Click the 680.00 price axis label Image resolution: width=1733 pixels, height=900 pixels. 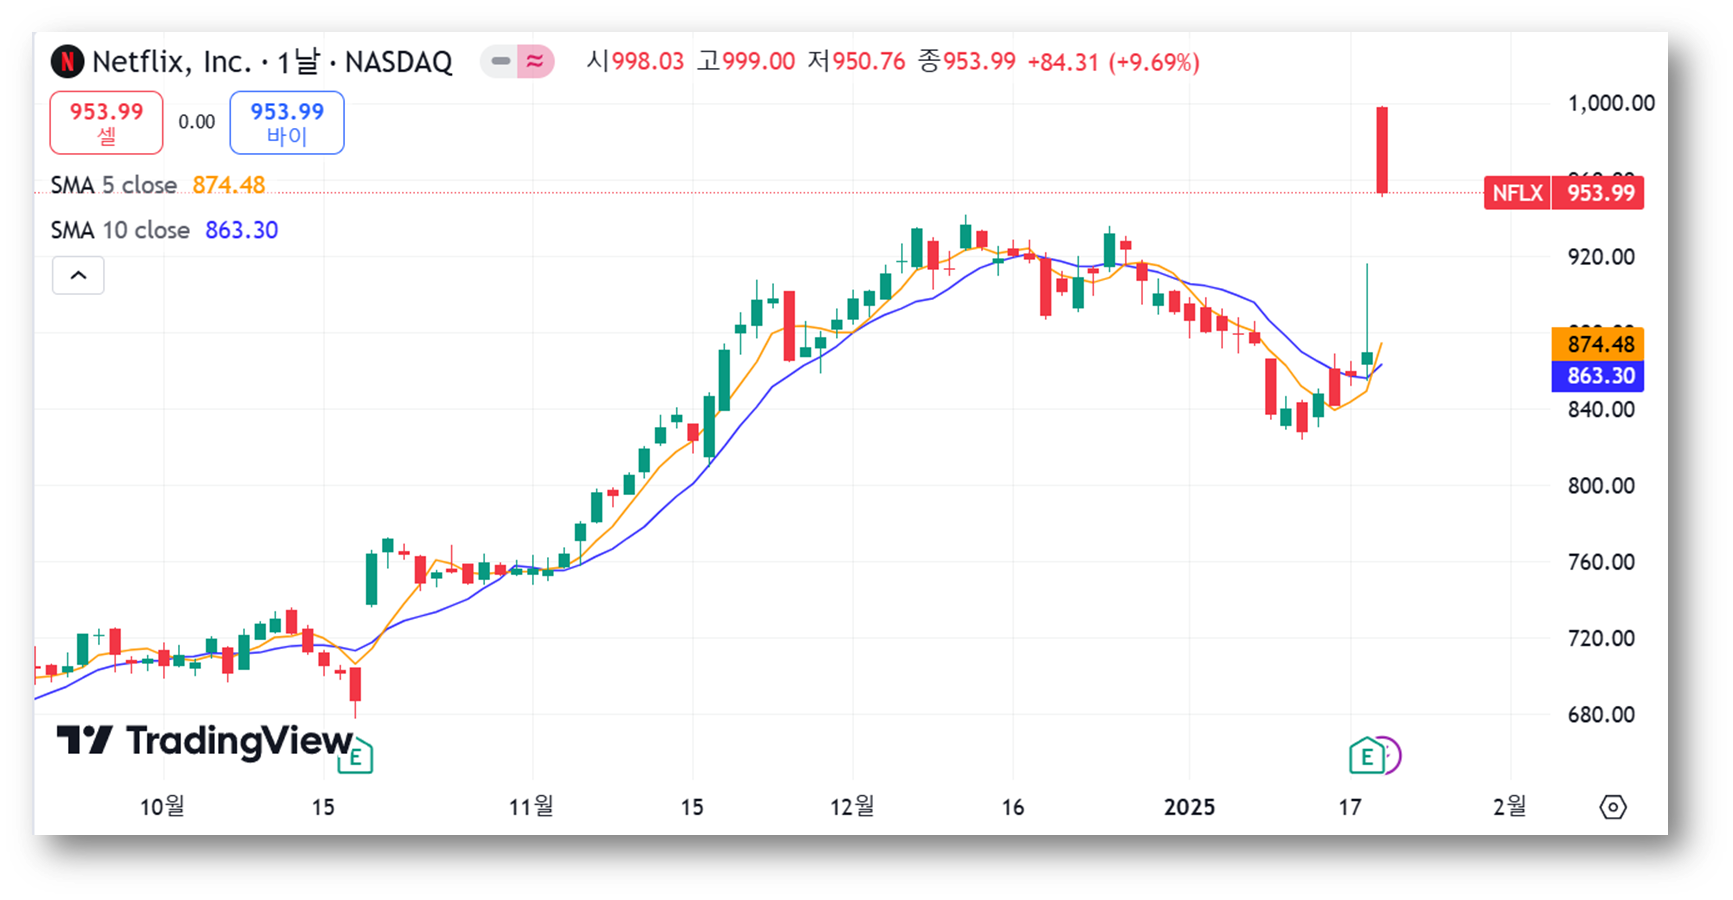[x=1601, y=715]
